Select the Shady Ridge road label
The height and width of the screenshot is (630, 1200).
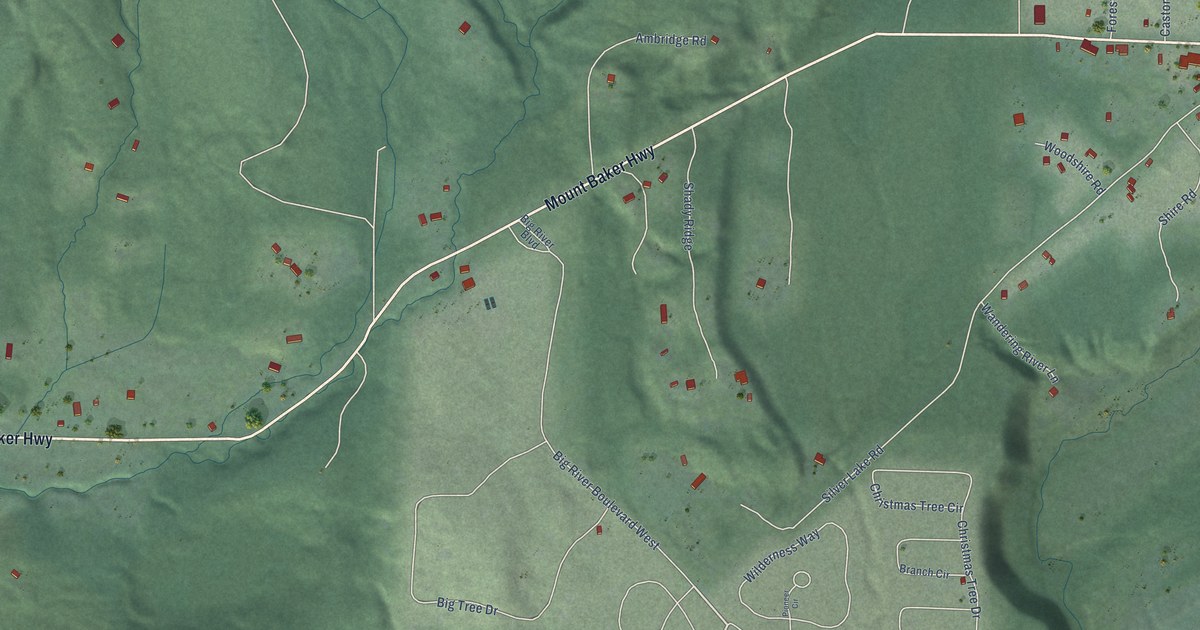(688, 215)
